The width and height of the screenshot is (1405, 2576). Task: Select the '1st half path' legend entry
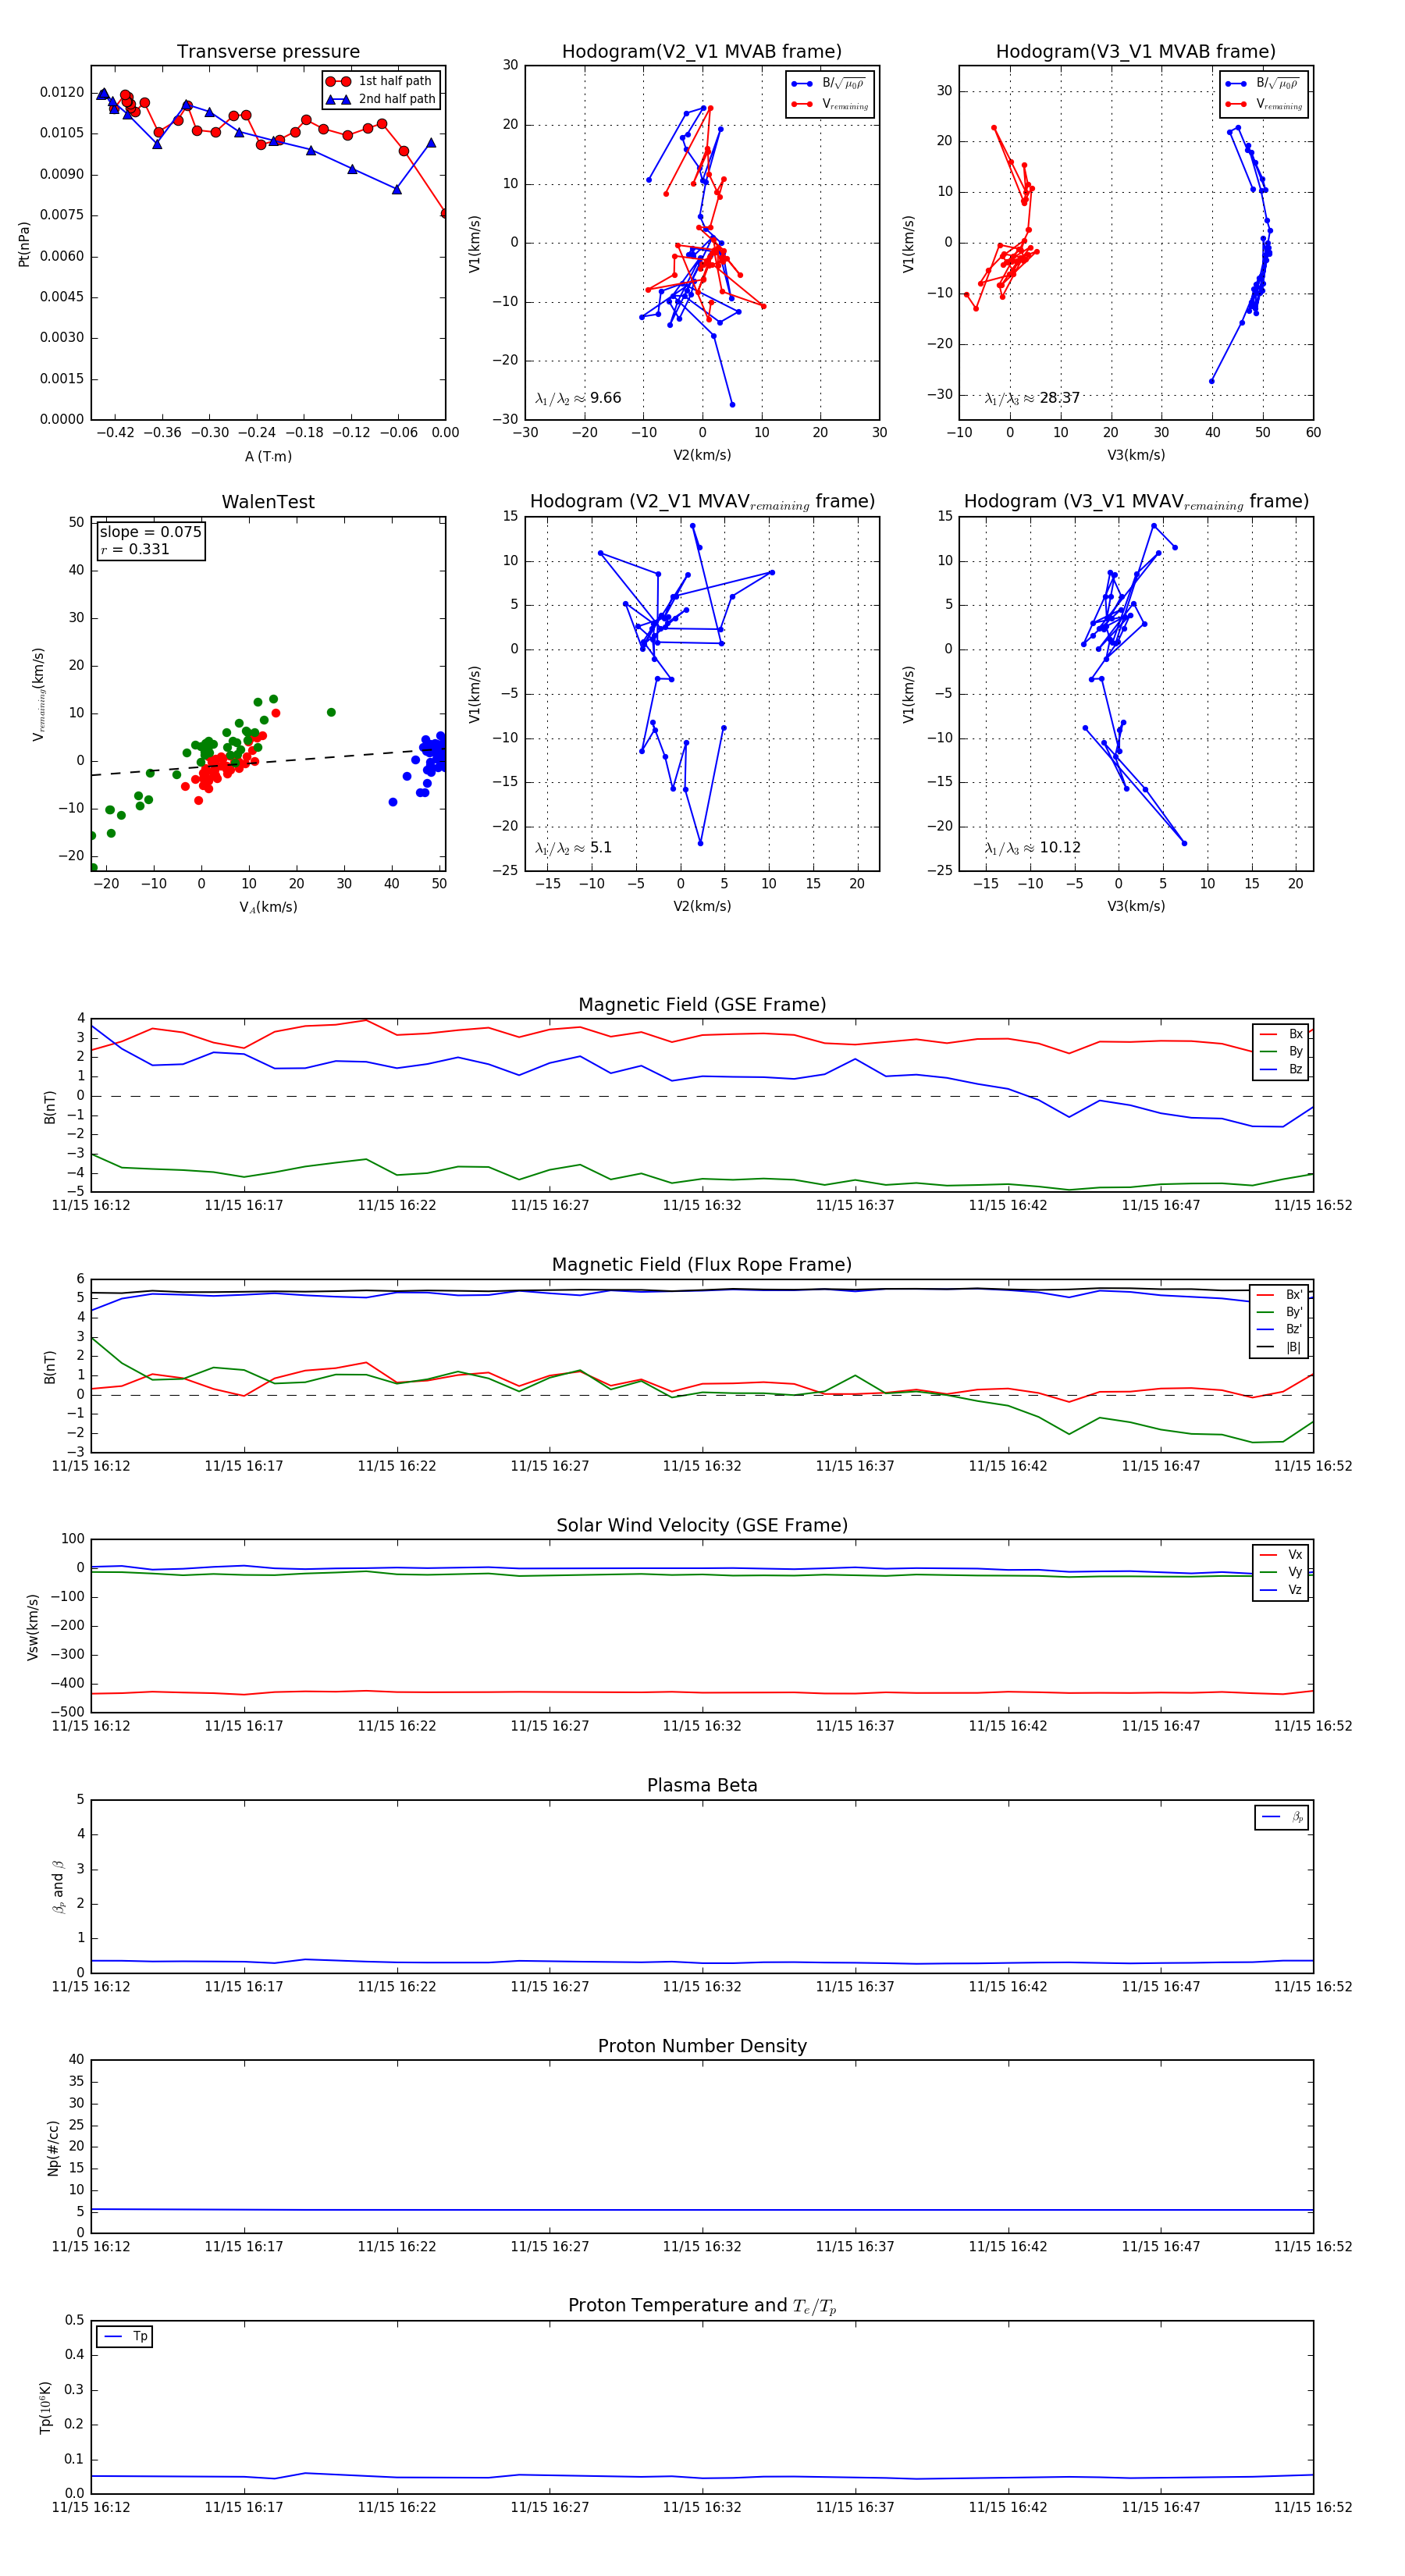pos(381,81)
